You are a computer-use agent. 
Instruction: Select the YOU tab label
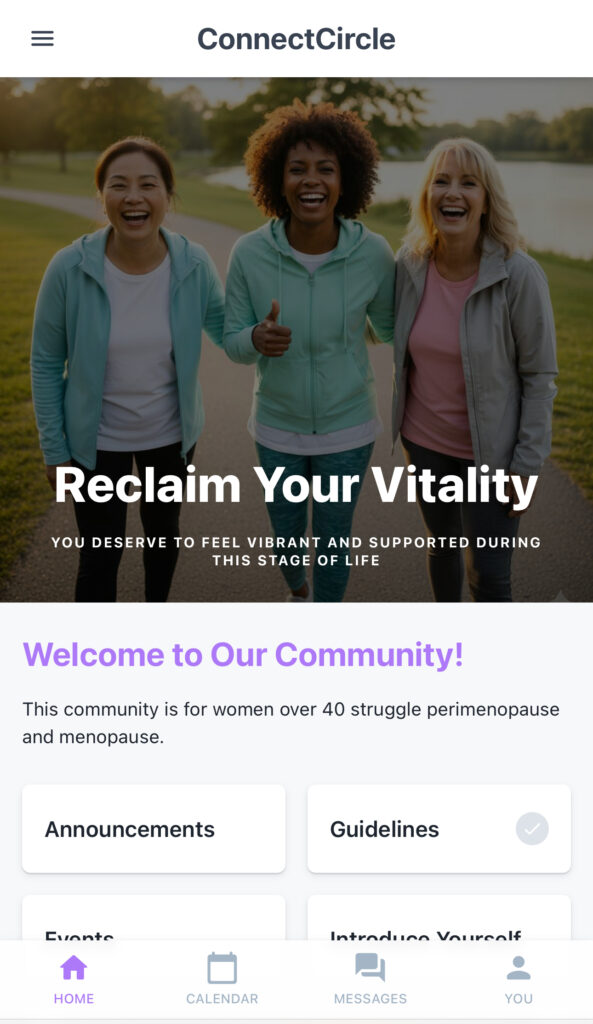[519, 999]
